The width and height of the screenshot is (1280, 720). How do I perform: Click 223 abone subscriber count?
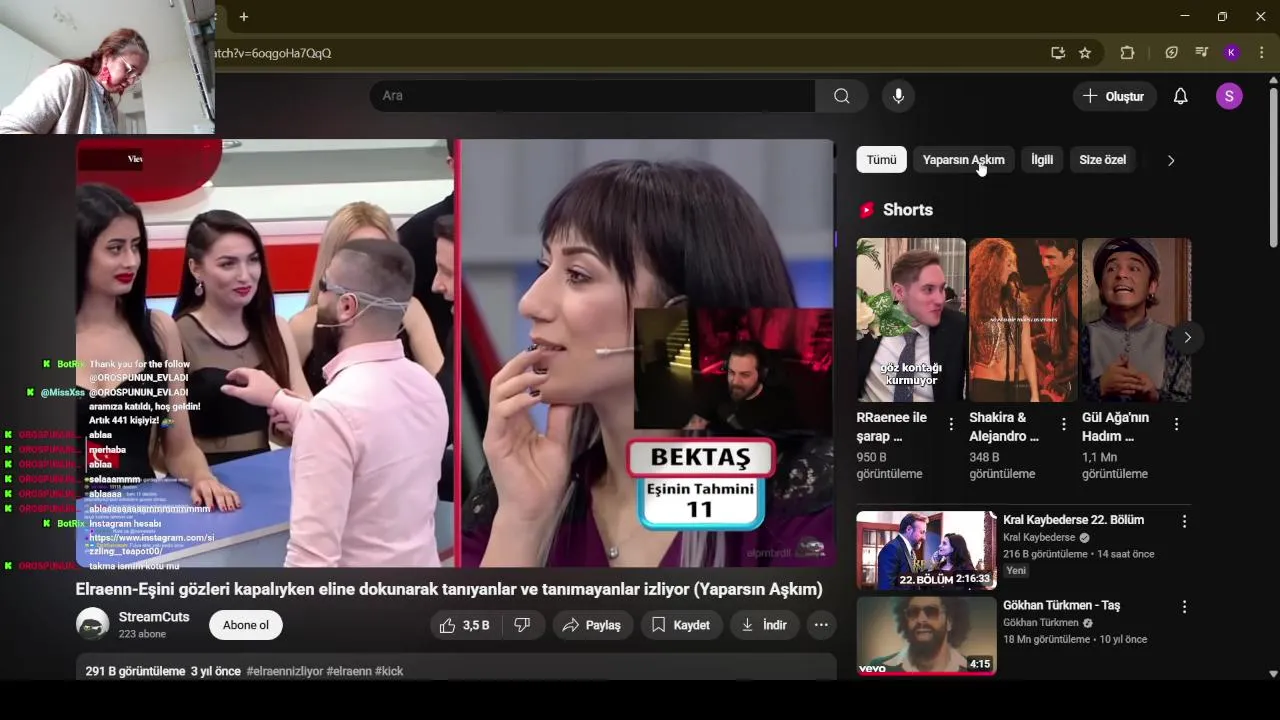pos(142,634)
